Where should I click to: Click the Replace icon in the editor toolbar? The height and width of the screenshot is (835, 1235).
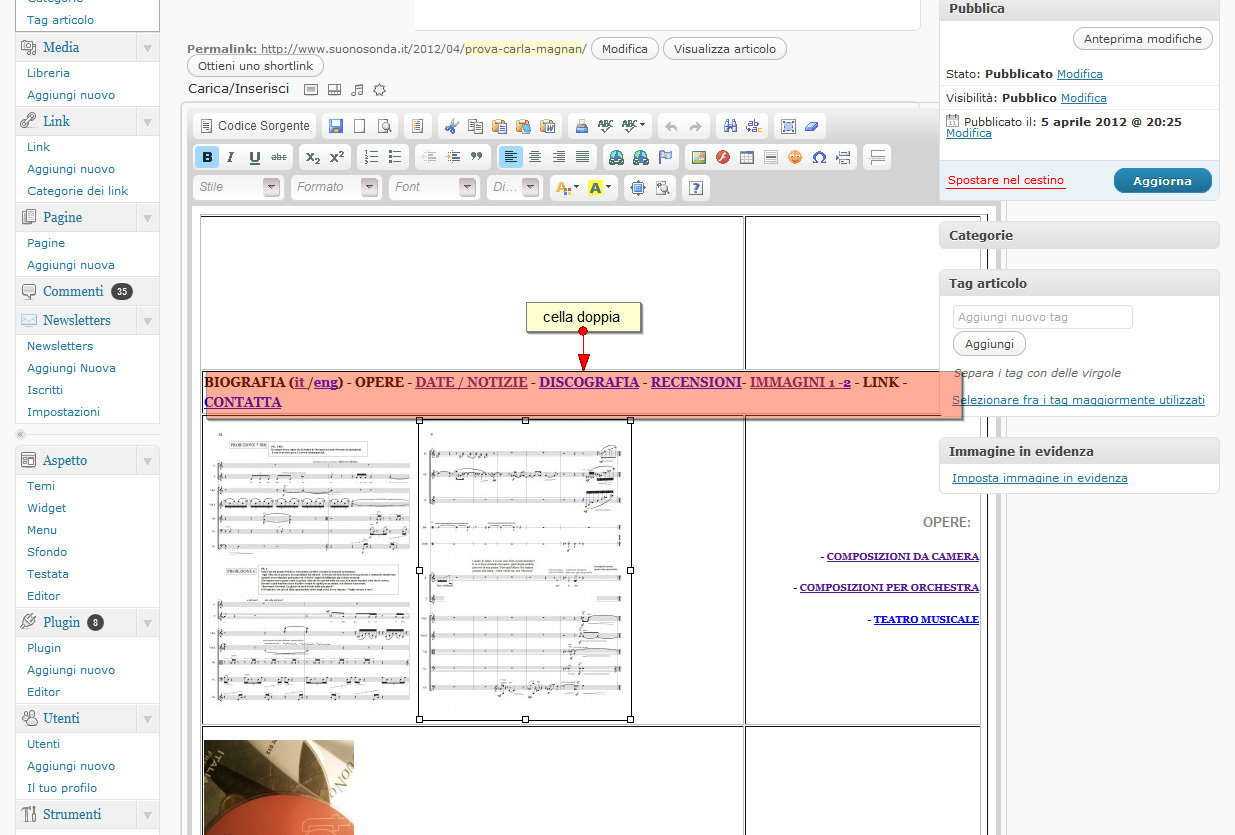[x=754, y=126]
